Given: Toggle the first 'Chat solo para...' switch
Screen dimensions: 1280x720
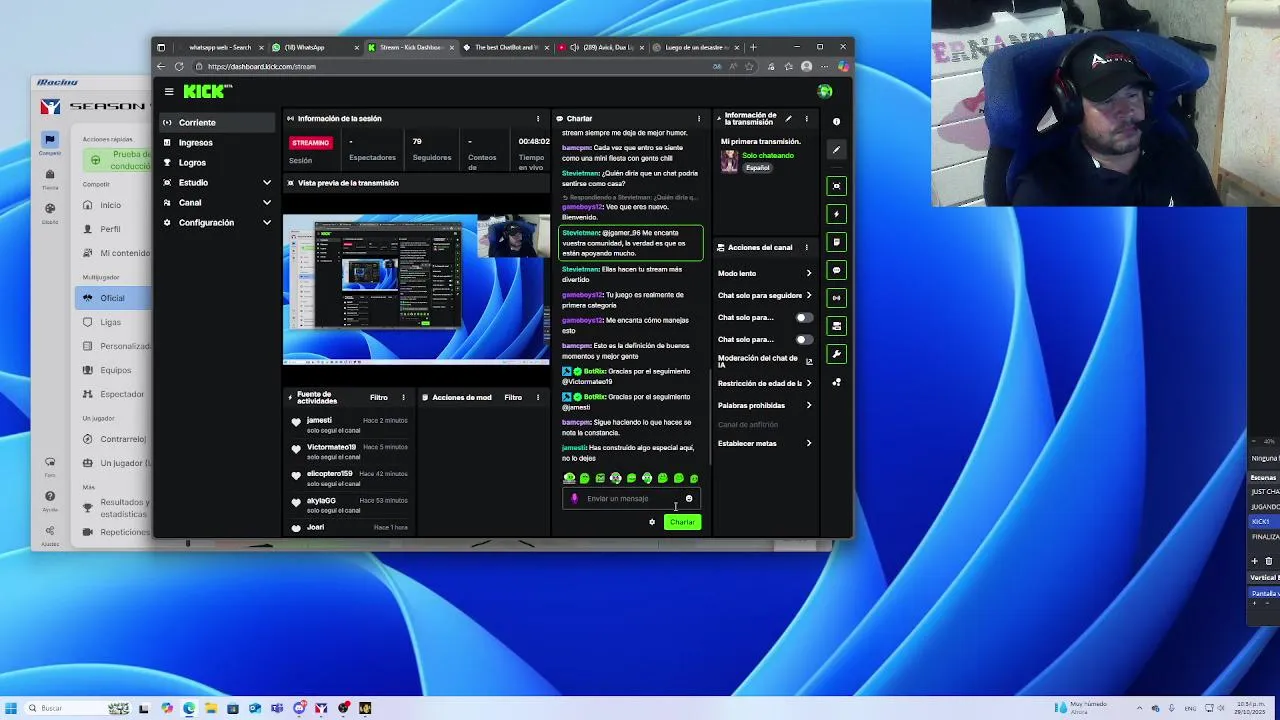Looking at the screenshot, I should point(802,318).
